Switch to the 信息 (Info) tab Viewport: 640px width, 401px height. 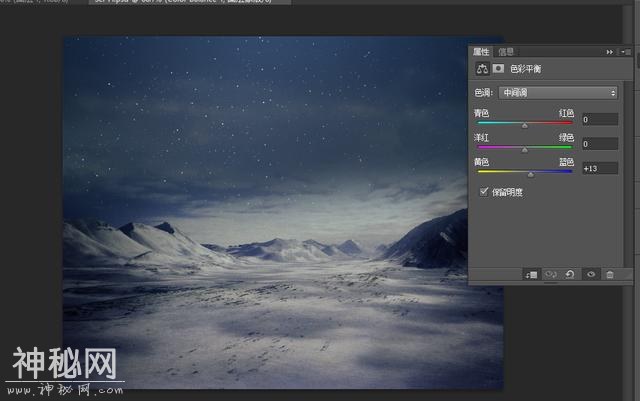point(506,52)
